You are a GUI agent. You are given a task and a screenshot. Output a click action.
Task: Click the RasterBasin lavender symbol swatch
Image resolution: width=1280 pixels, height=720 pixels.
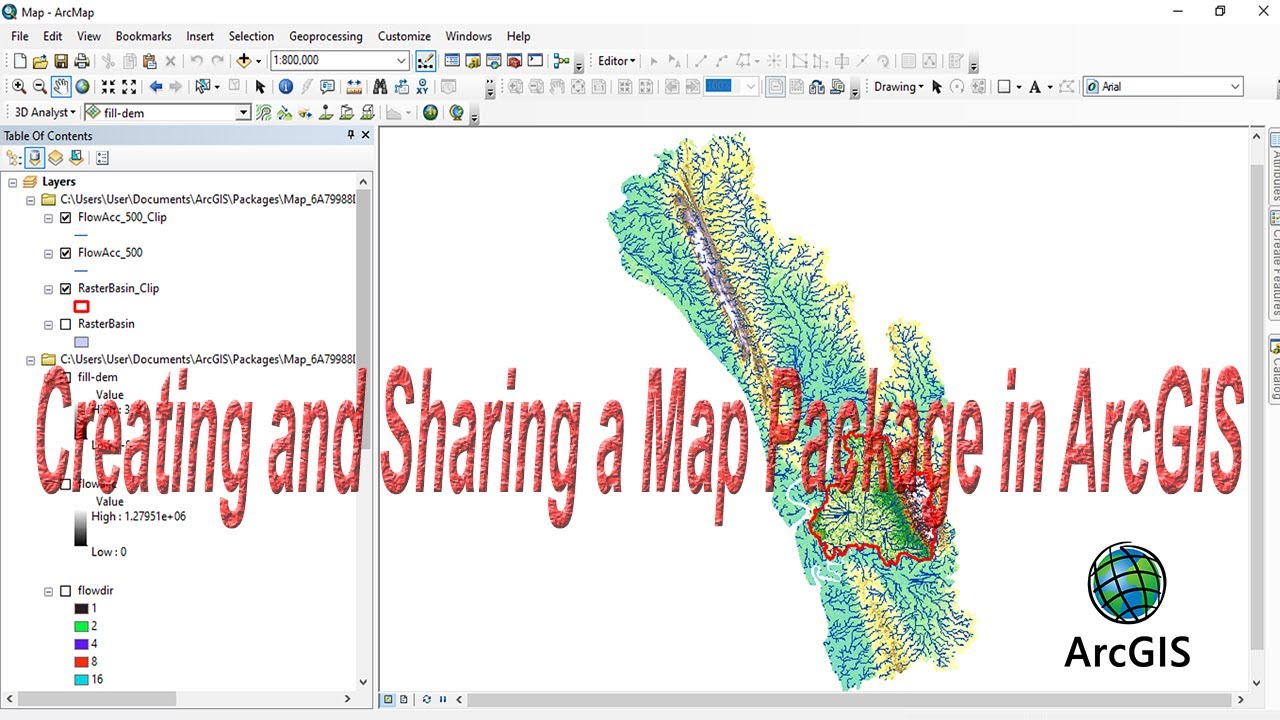[x=82, y=342]
